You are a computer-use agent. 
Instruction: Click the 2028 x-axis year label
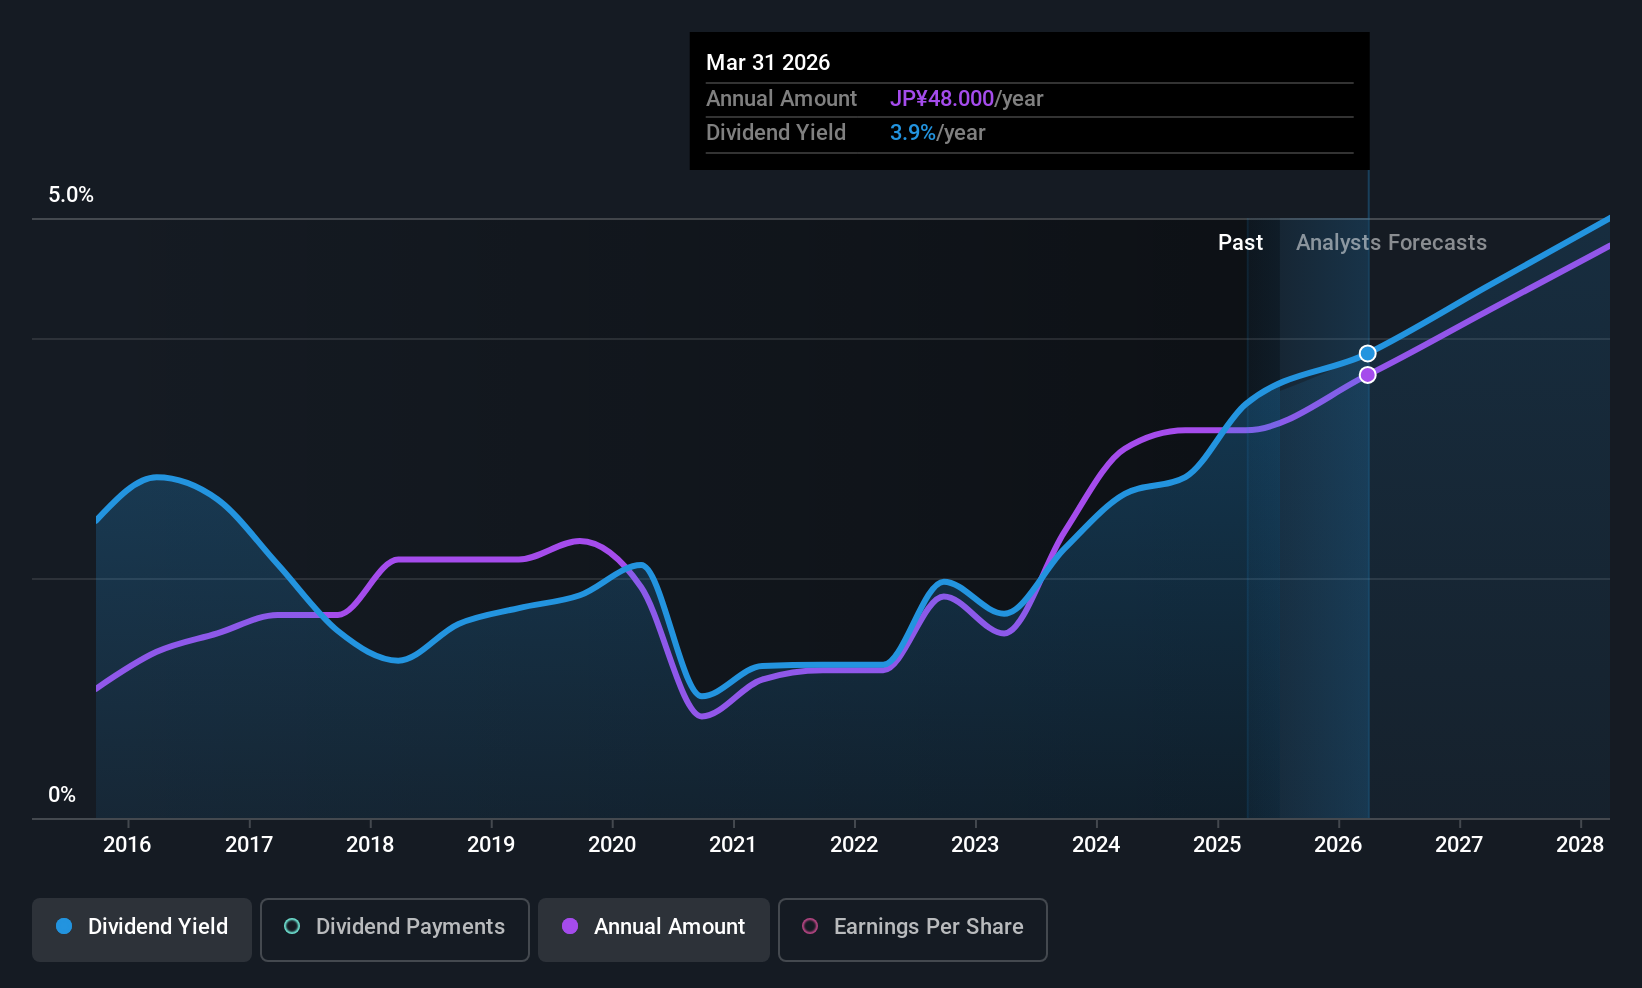point(1580,845)
